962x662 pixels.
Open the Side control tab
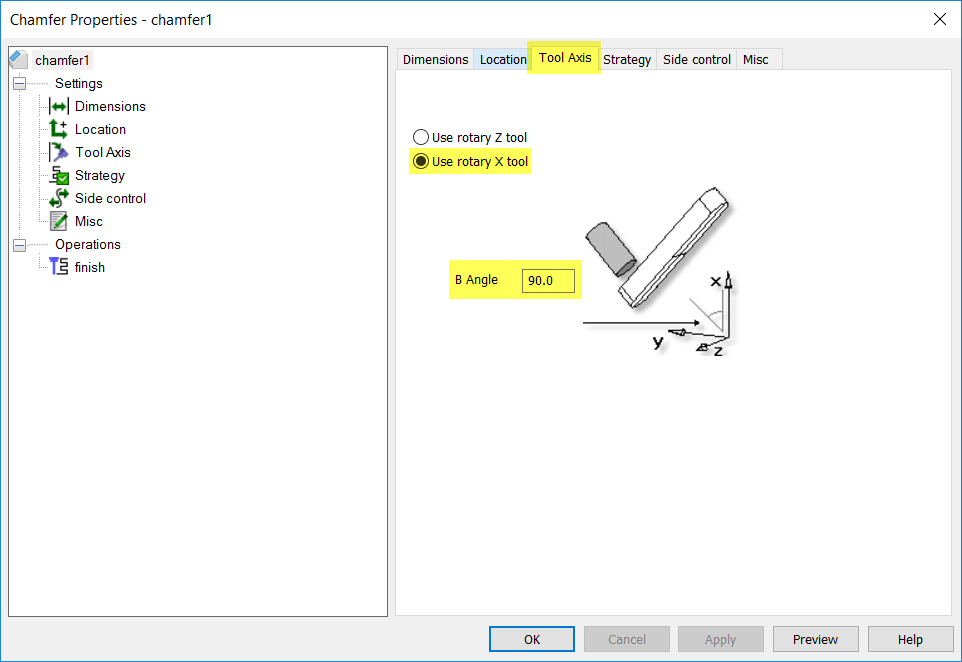[x=696, y=59]
